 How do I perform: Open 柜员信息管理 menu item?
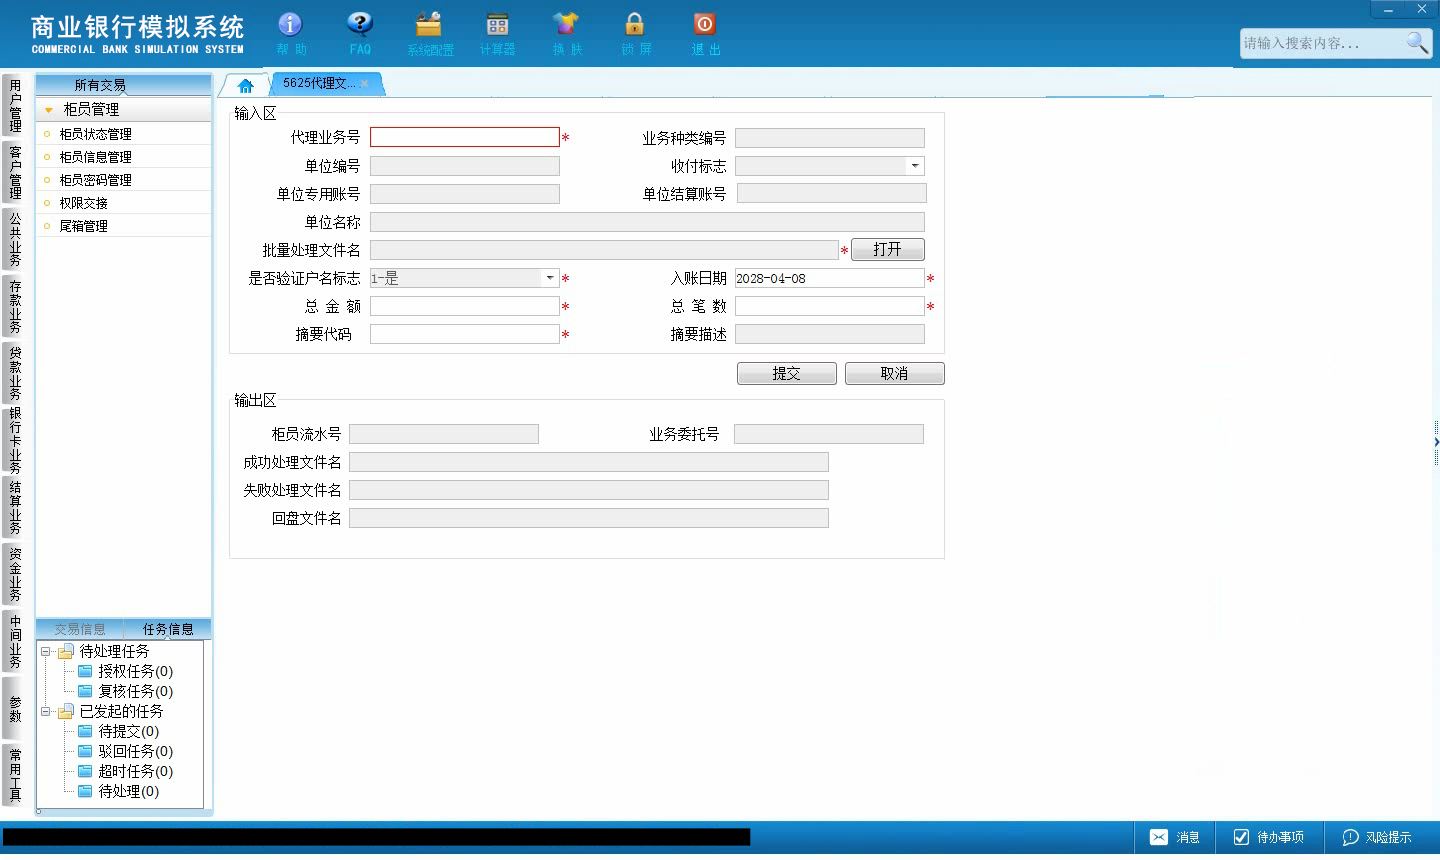click(124, 157)
